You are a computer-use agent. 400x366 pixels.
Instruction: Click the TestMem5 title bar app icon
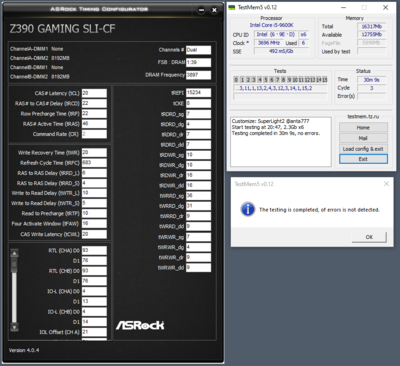[x=232, y=7]
